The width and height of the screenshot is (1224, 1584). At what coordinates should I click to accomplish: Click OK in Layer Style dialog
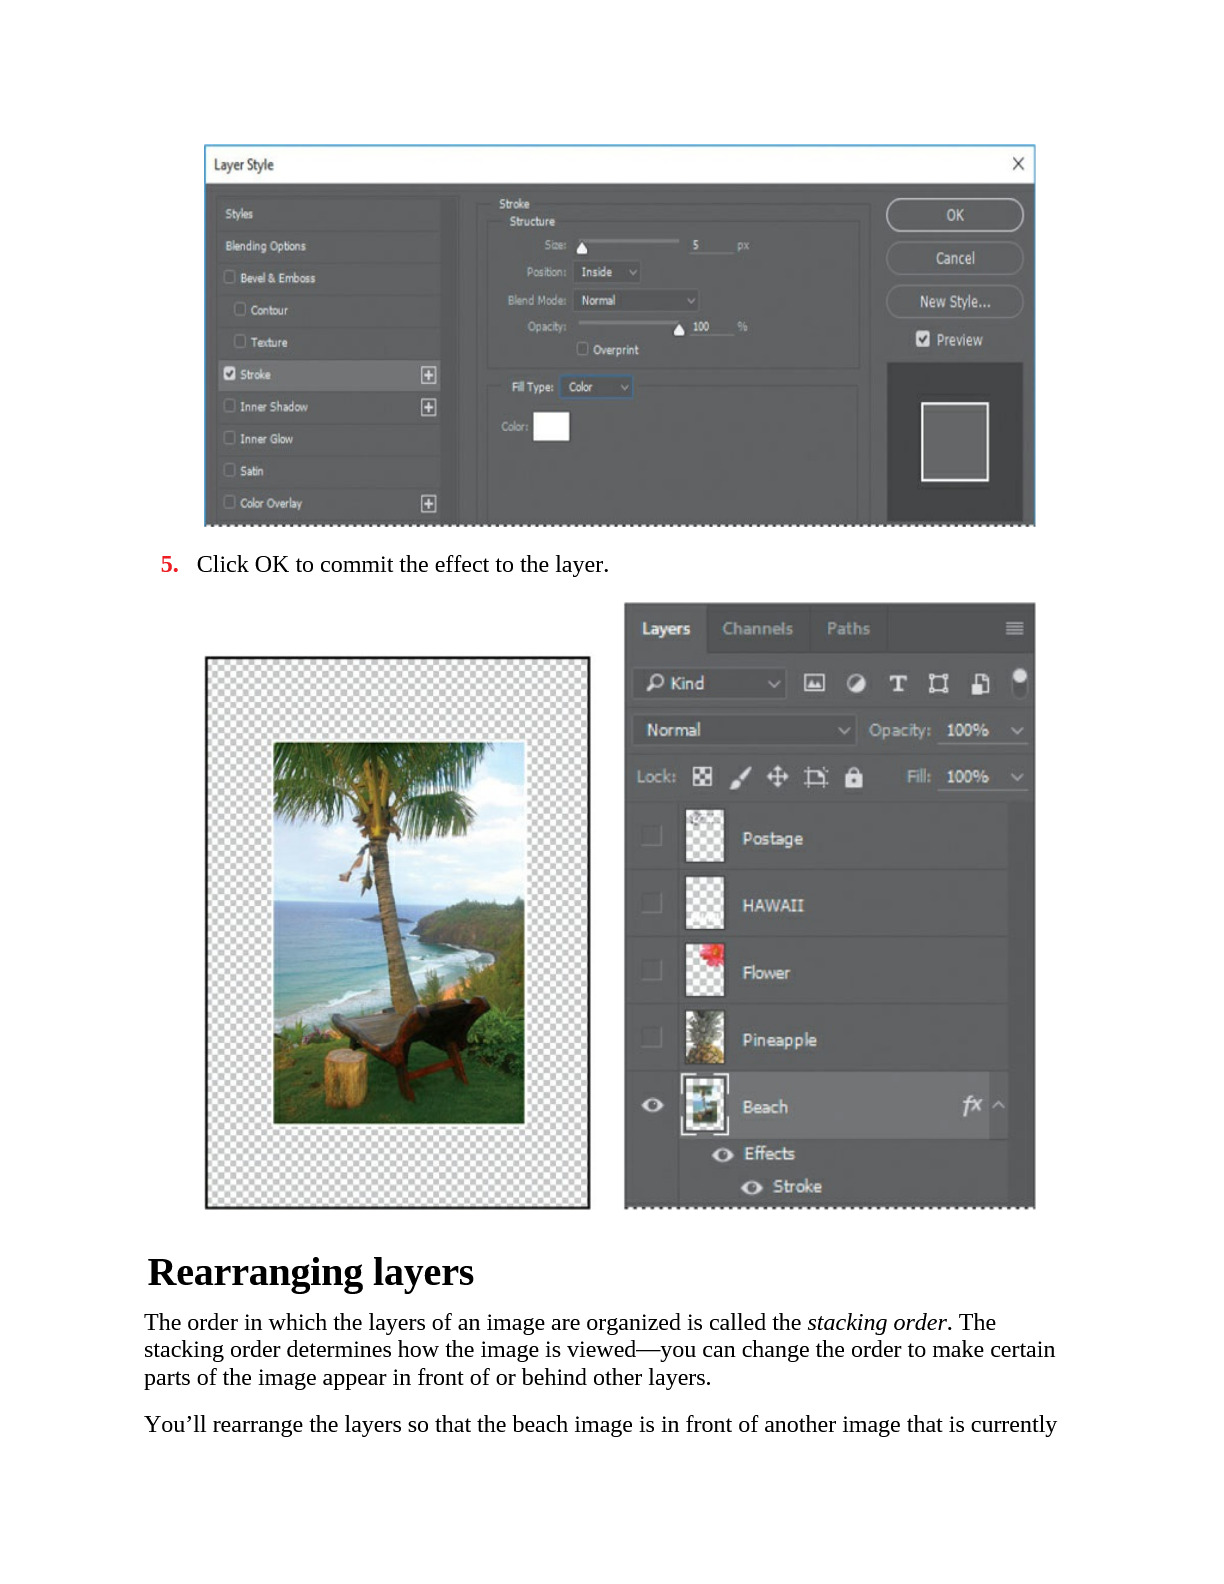[954, 215]
